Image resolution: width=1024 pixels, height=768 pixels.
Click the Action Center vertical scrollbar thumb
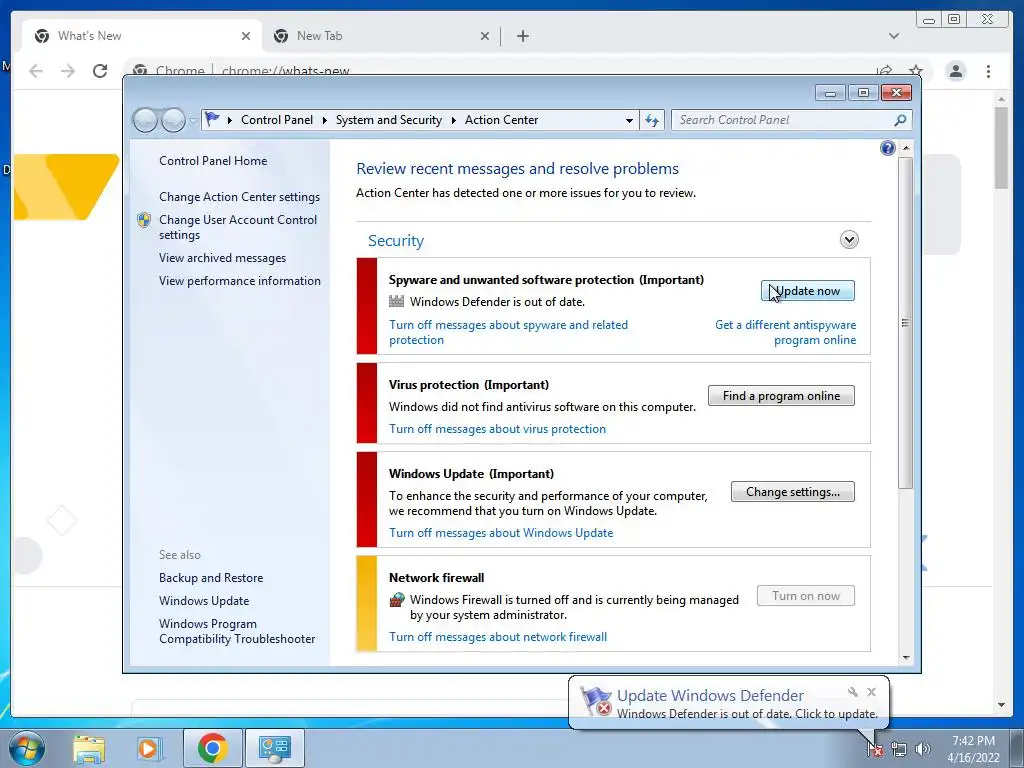point(905,323)
